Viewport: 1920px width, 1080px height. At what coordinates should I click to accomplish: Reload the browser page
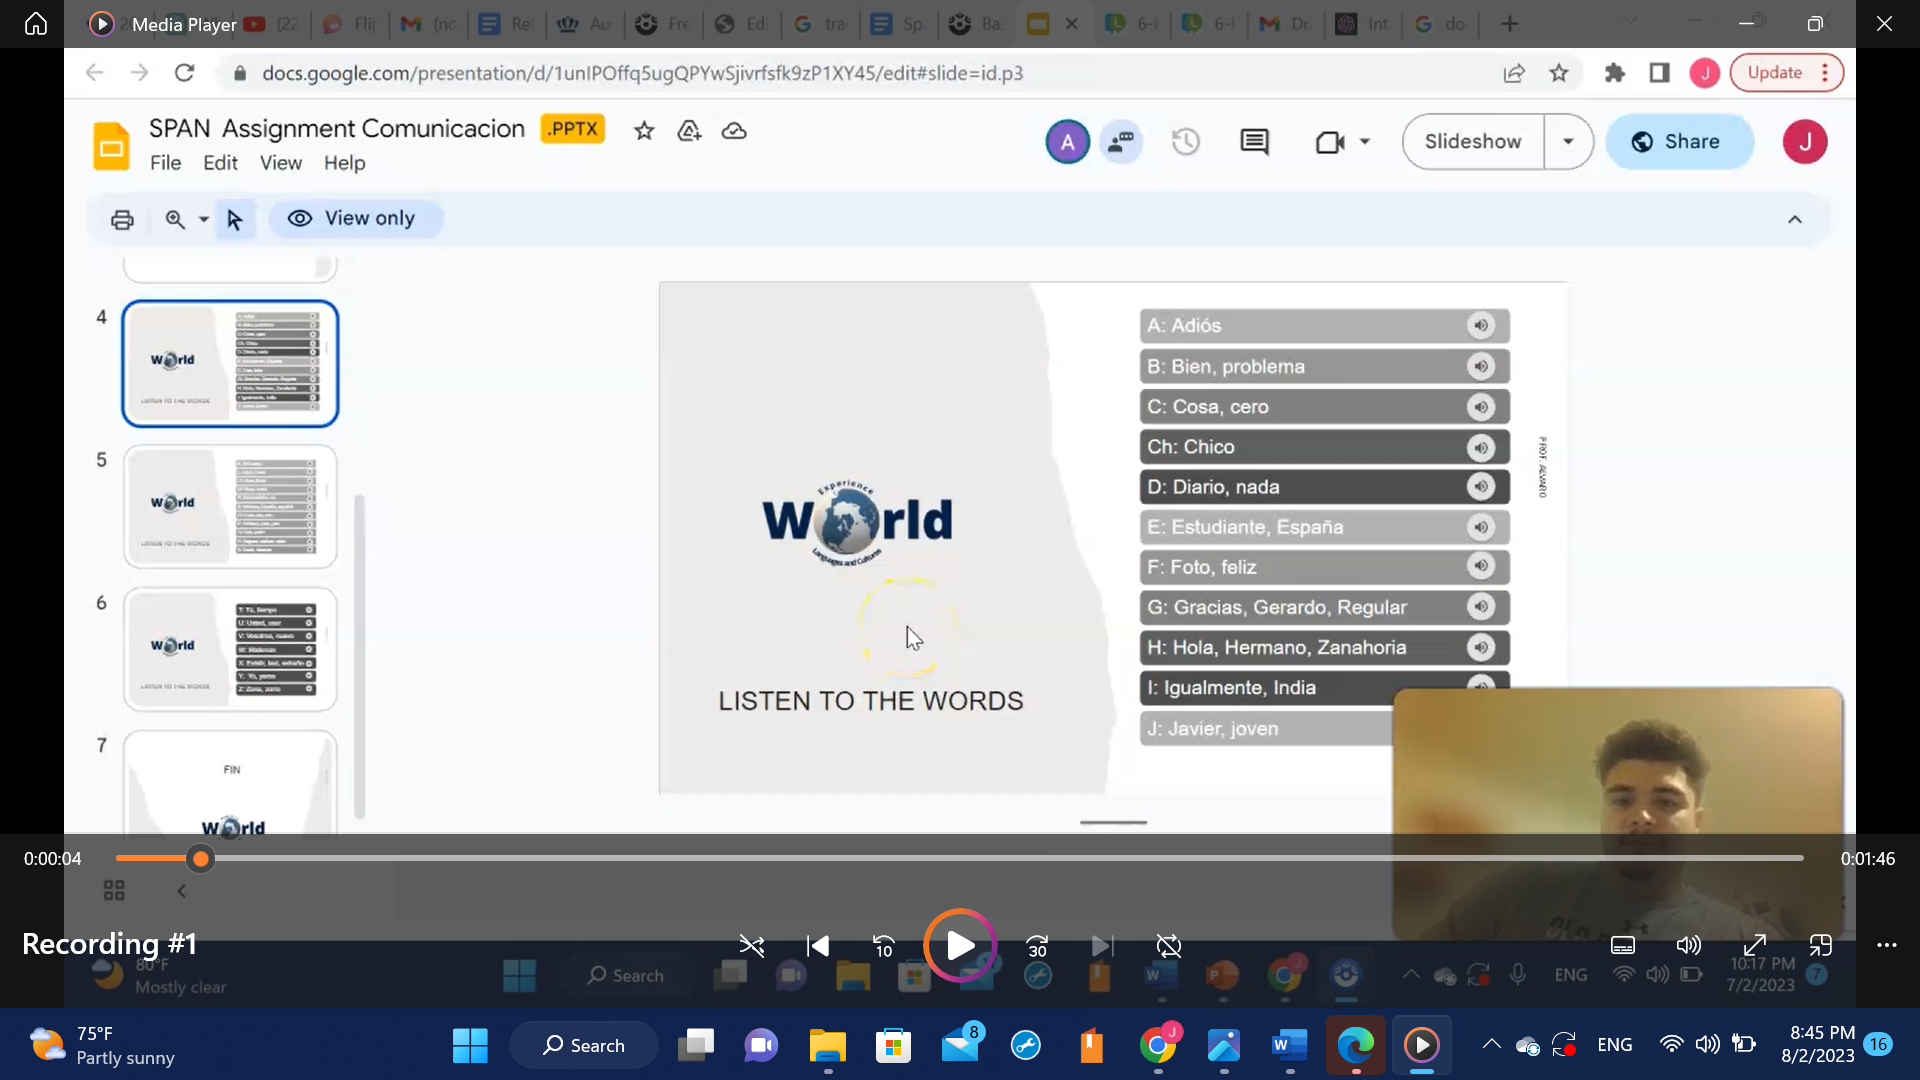[x=184, y=73]
